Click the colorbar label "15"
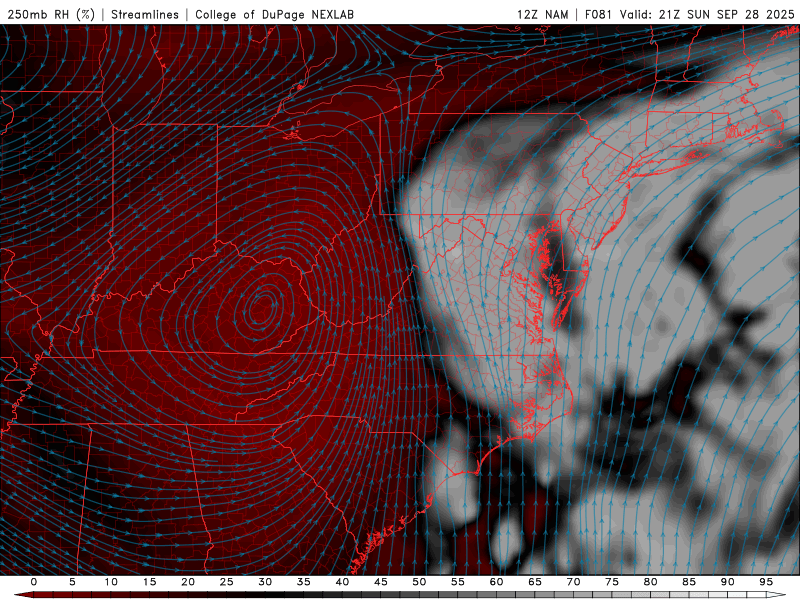The width and height of the screenshot is (800, 600). (x=149, y=582)
